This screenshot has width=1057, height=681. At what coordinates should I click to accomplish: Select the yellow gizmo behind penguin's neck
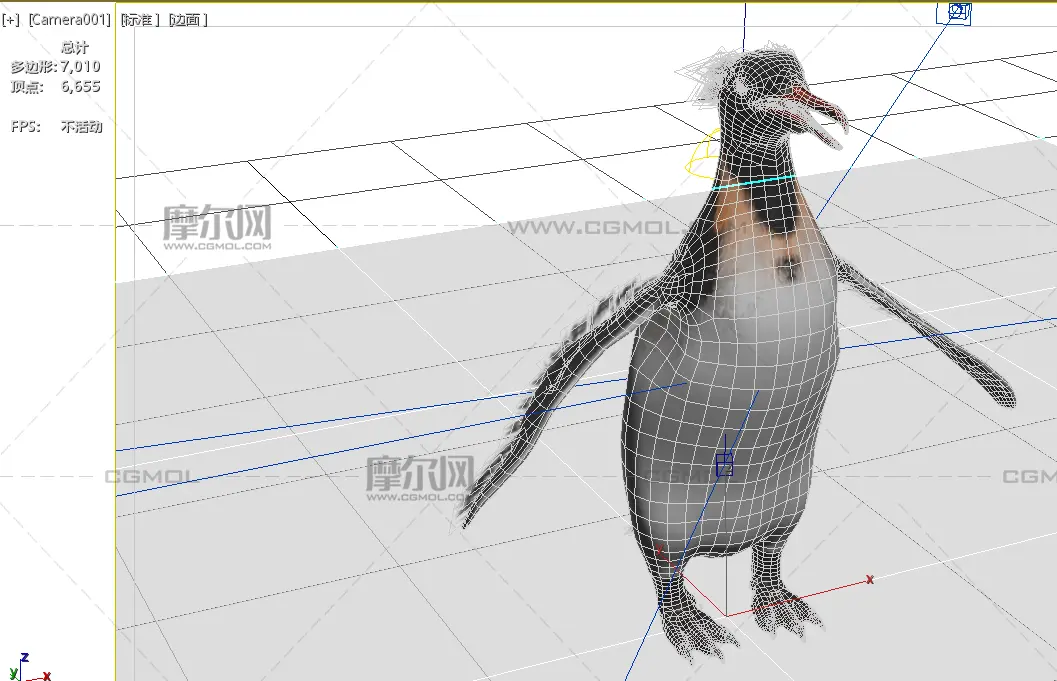pos(704,153)
